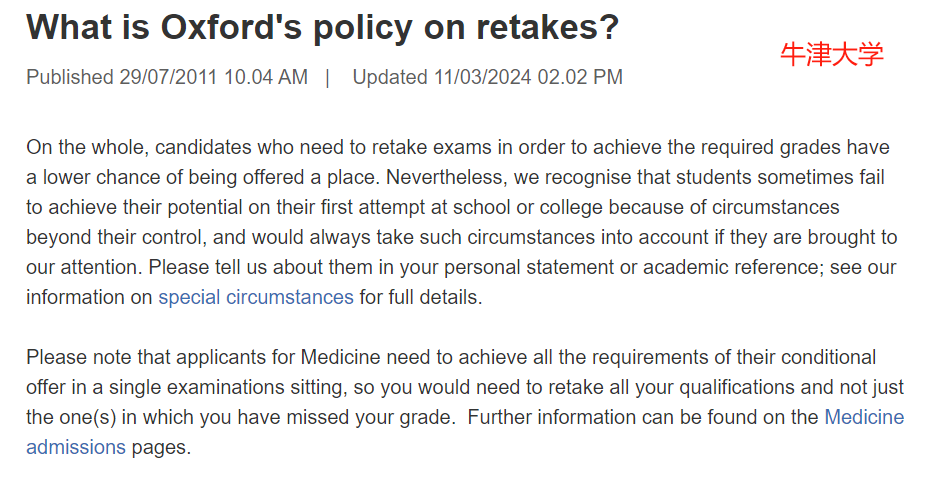Click the "What is Oxford's policy on retakes?" heading
Viewport: 927px width, 482px height.
322,27
